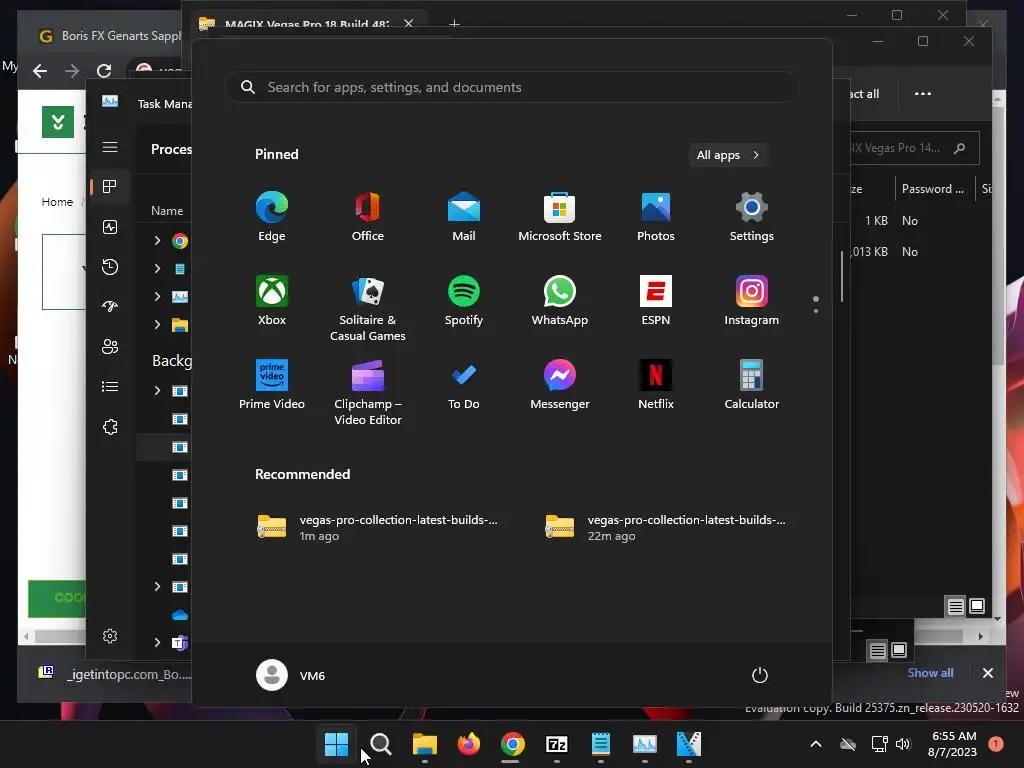Close the downloads bar
The image size is (1024, 768).
pos(987,673)
